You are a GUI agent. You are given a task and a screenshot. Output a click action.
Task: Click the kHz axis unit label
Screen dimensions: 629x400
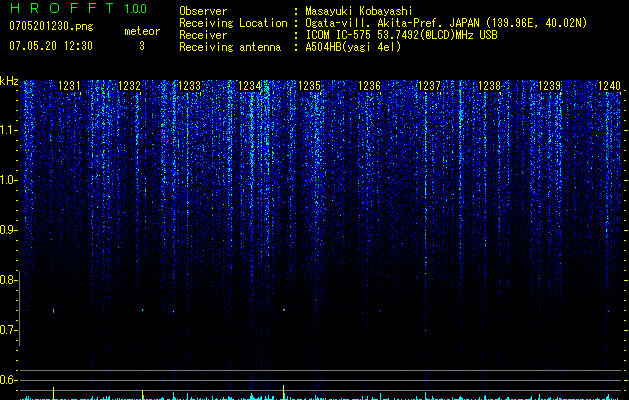pos(9,82)
